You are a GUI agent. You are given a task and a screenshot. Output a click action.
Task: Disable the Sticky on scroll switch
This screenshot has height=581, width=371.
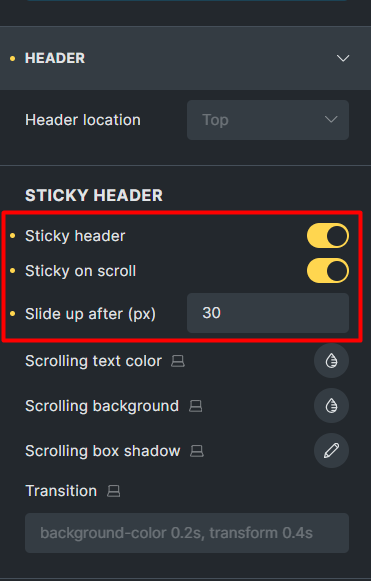click(x=328, y=271)
